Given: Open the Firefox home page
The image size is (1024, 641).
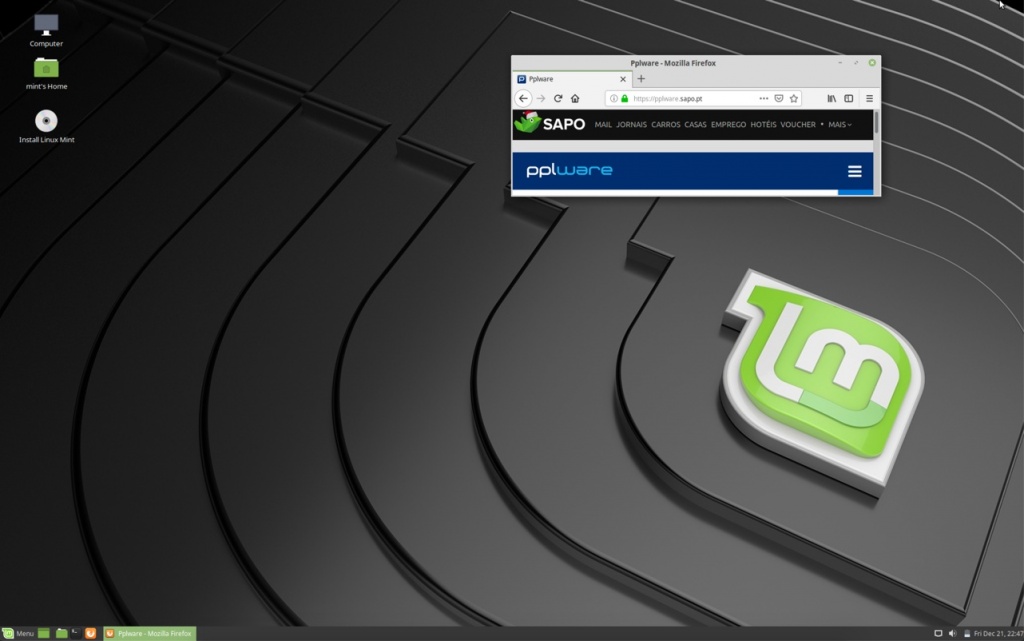Looking at the screenshot, I should point(575,98).
